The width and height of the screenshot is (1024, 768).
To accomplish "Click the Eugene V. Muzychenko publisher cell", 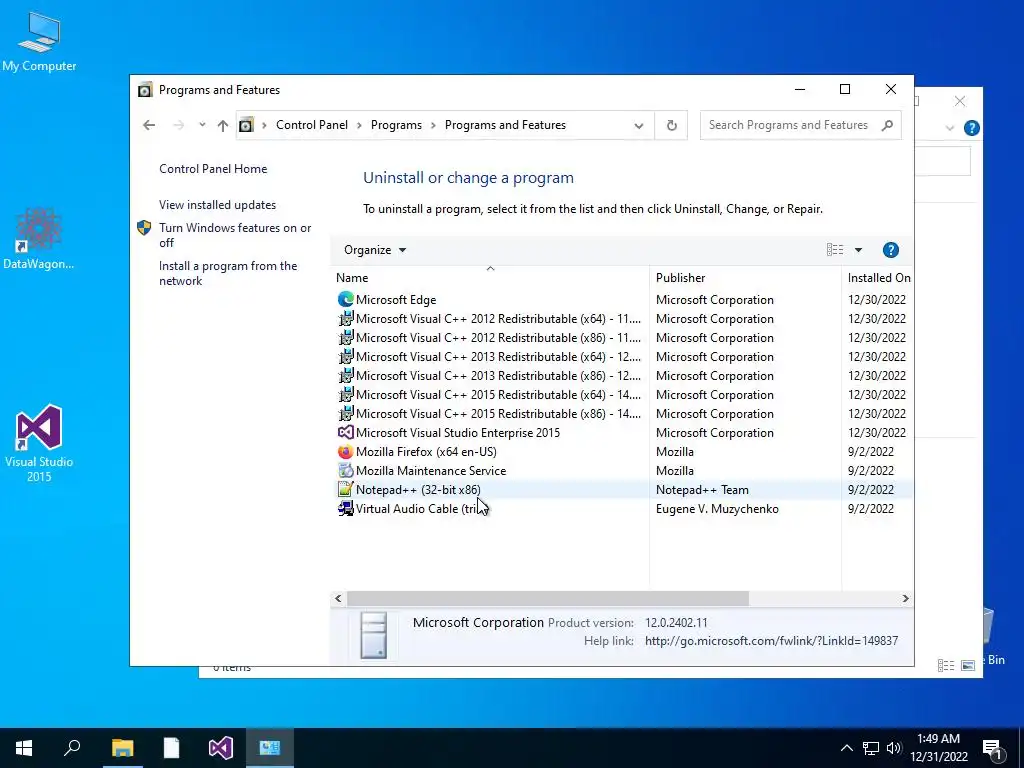I will point(717,508).
